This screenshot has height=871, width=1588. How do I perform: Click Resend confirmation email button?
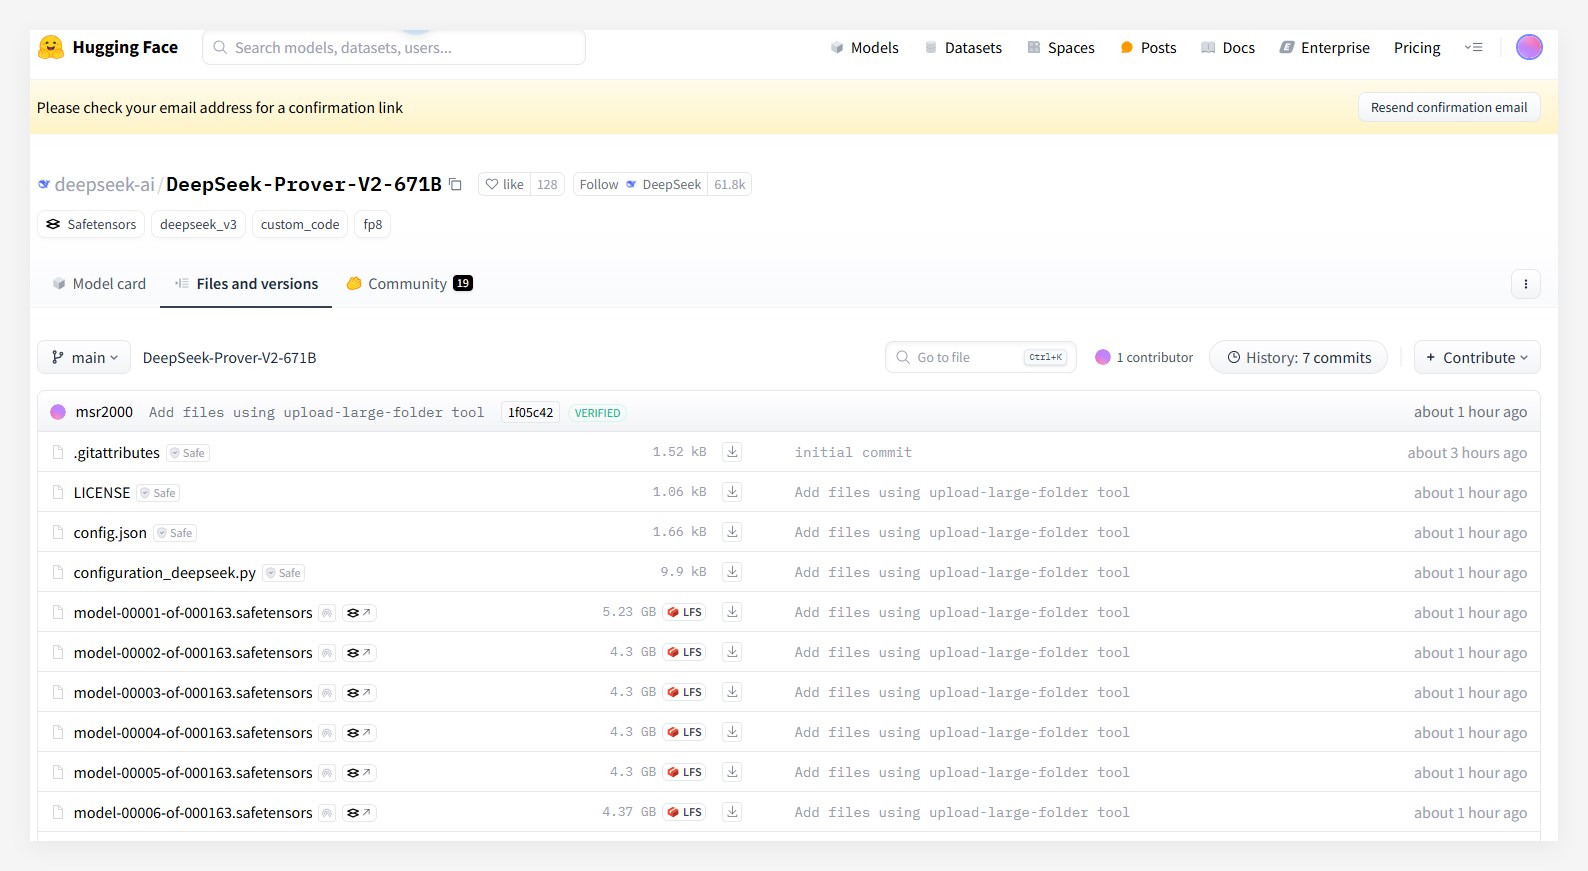(1448, 107)
